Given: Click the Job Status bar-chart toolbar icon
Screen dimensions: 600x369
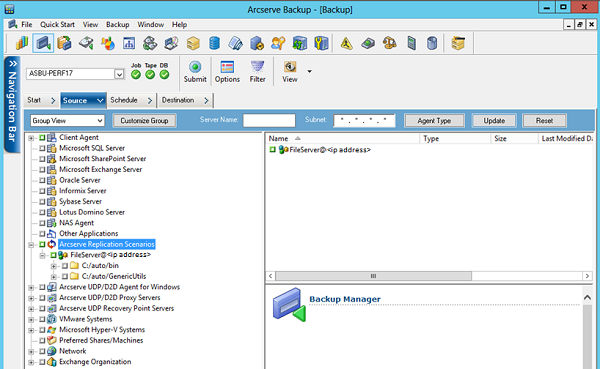Looking at the screenshot, I should pos(22,43).
